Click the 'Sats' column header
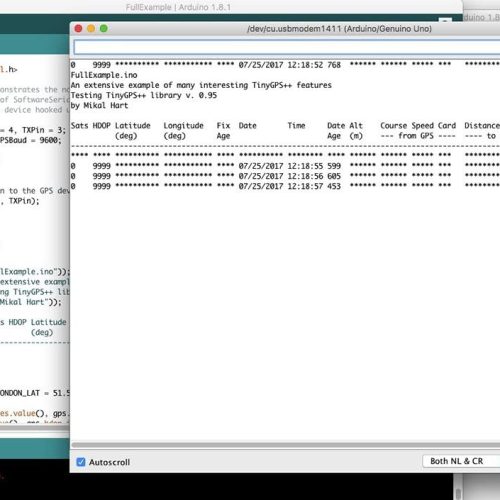Screen dimensions: 500x500 click(x=79, y=126)
